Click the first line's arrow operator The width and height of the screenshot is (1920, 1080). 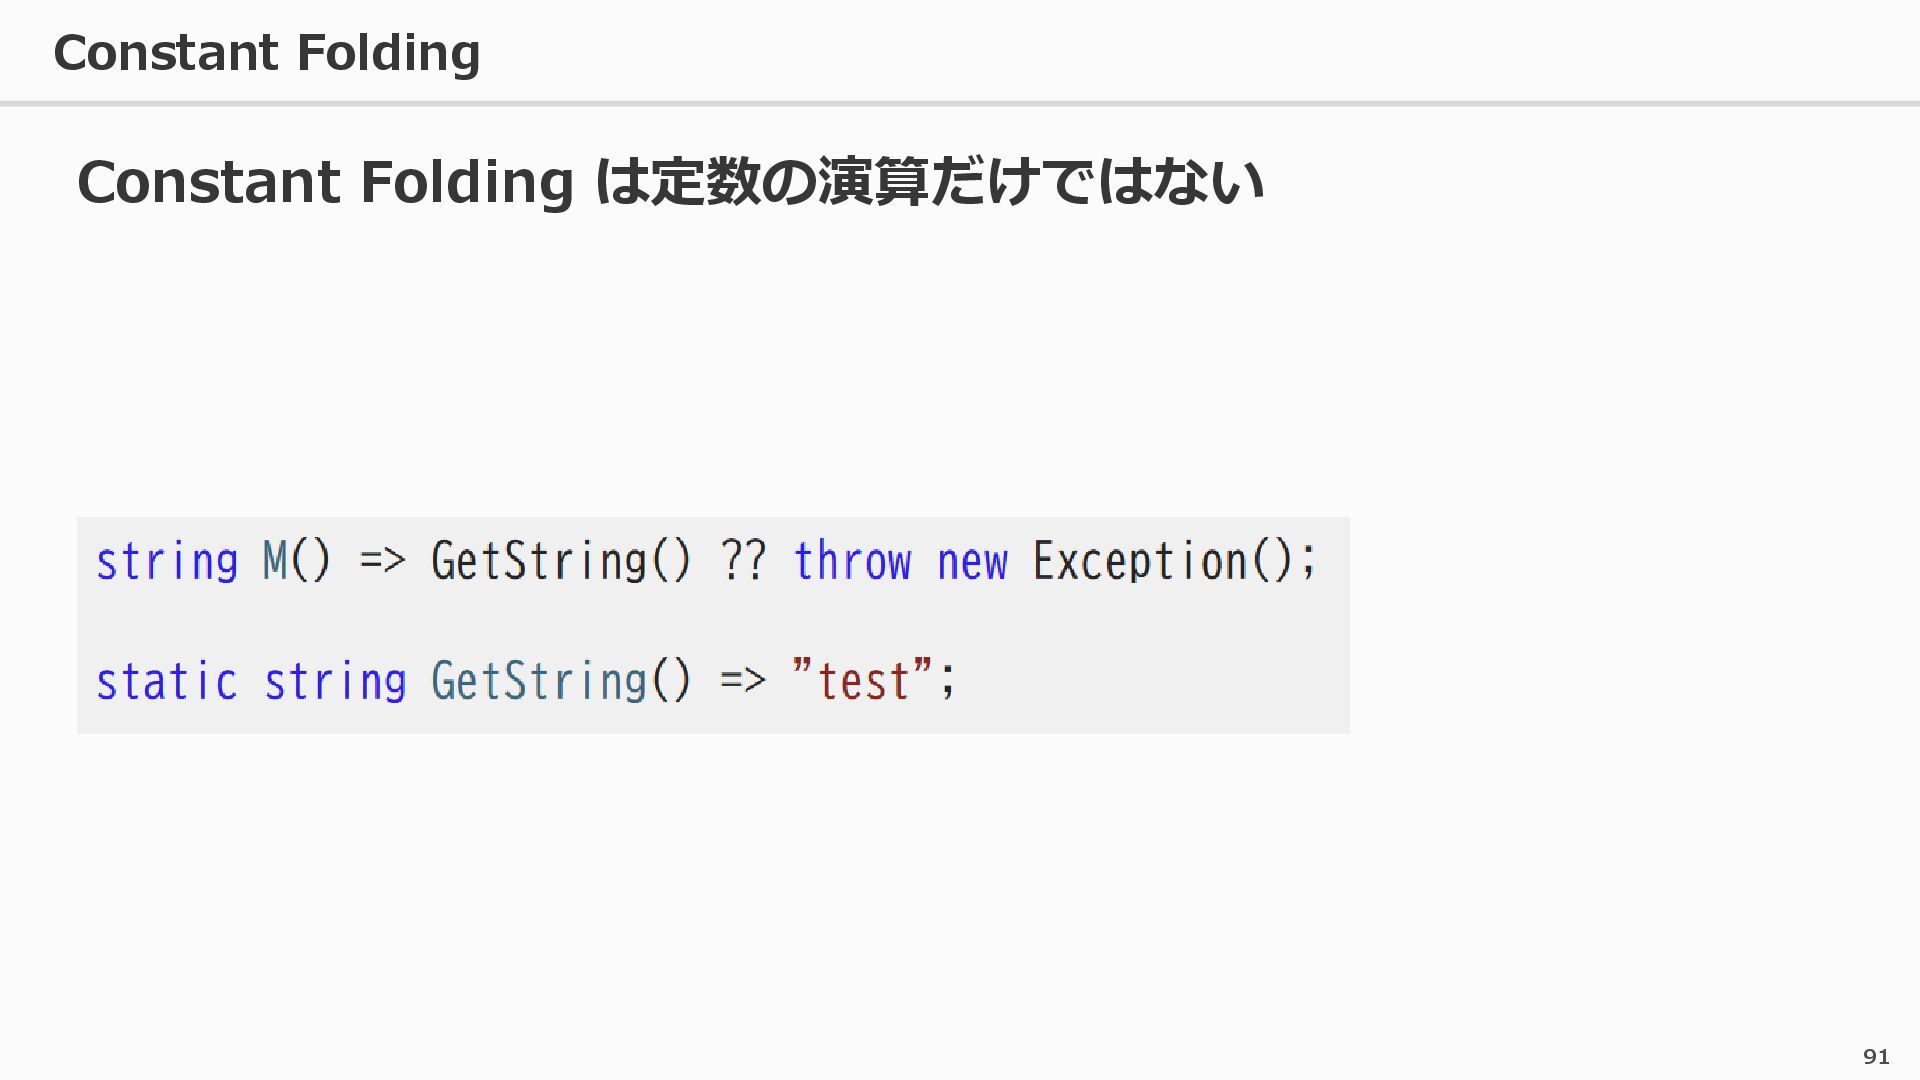382,562
